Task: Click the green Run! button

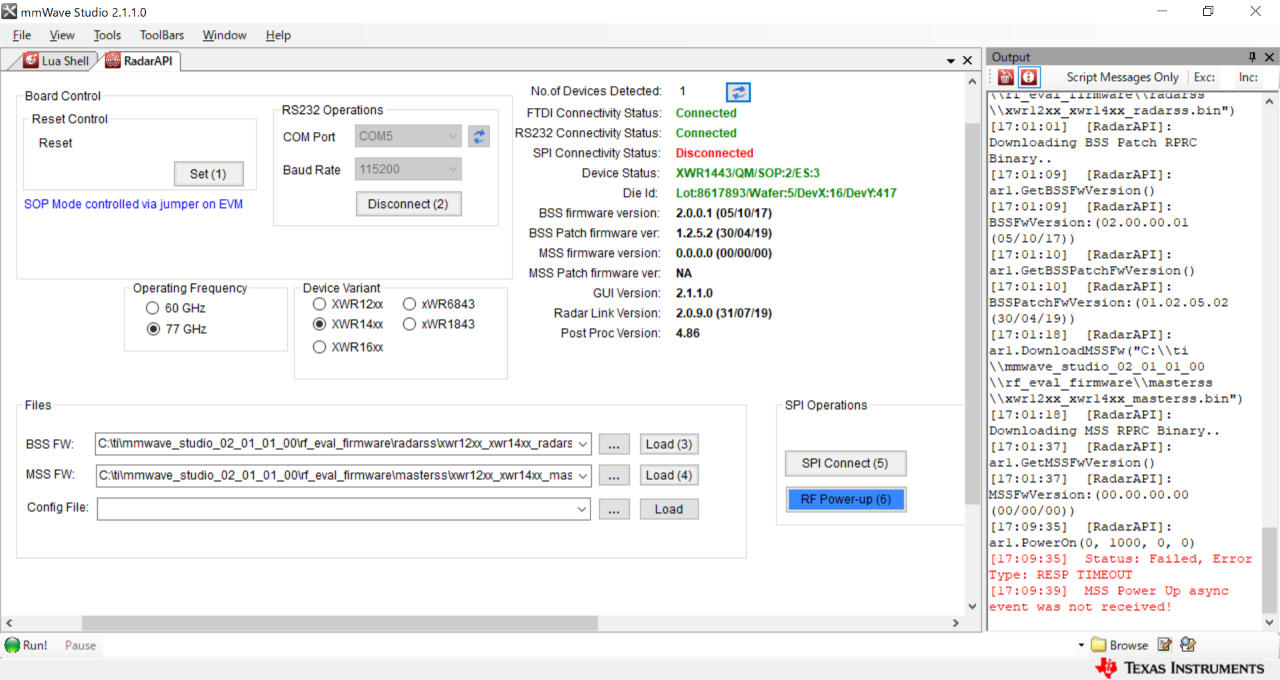Action: (x=27, y=645)
